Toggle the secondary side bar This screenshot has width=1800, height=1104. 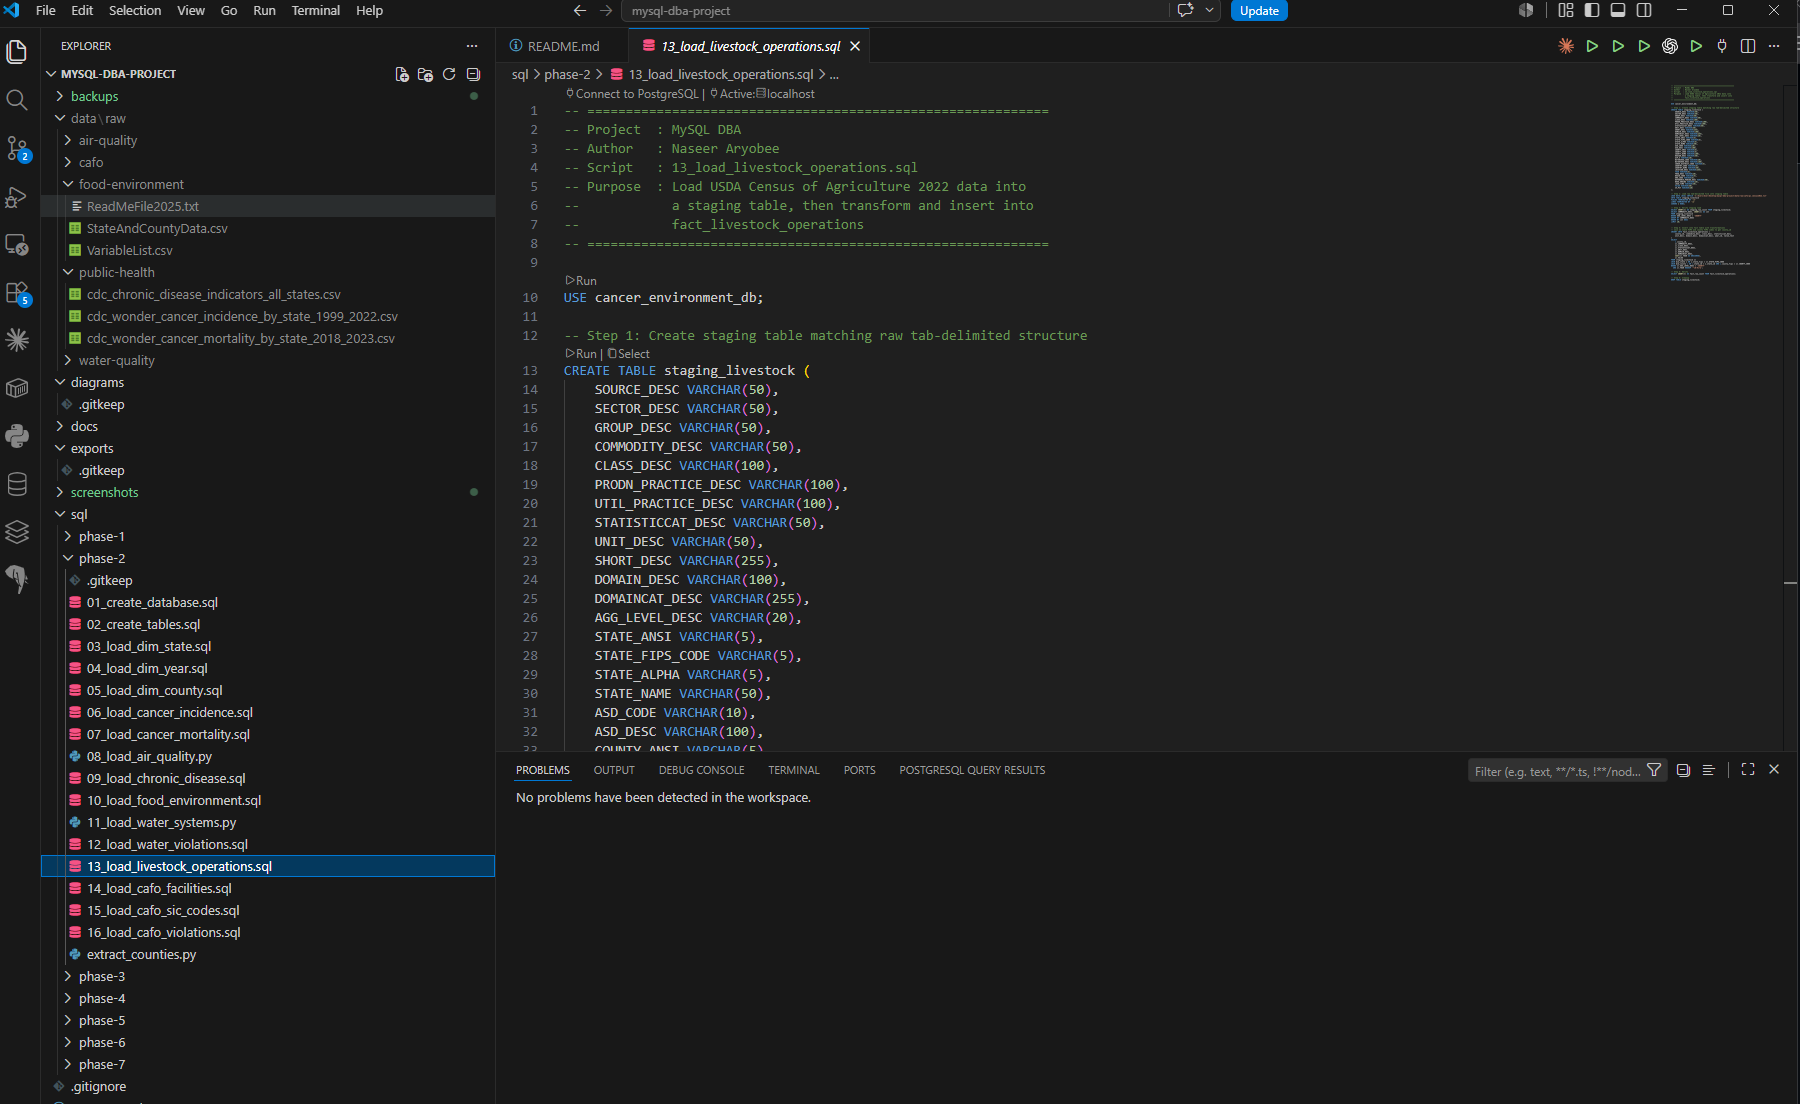click(1644, 10)
